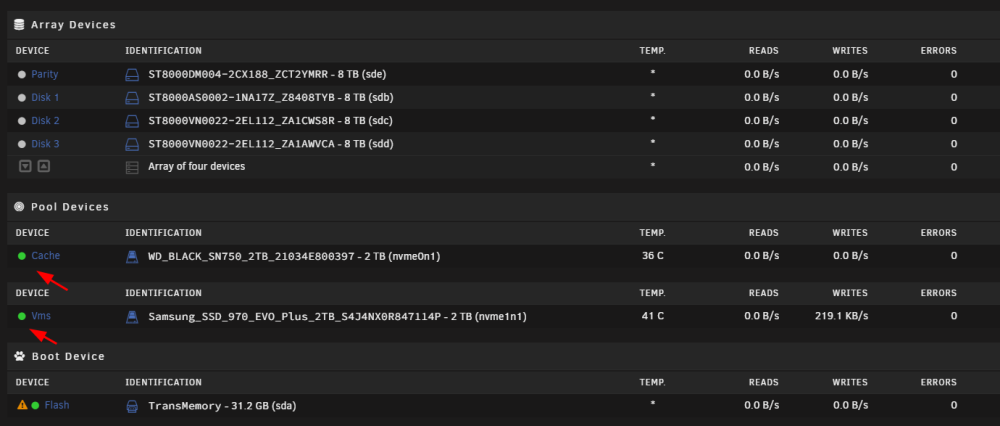Click the Parity disk drive icon
This screenshot has height=426, width=1000.
[131, 75]
